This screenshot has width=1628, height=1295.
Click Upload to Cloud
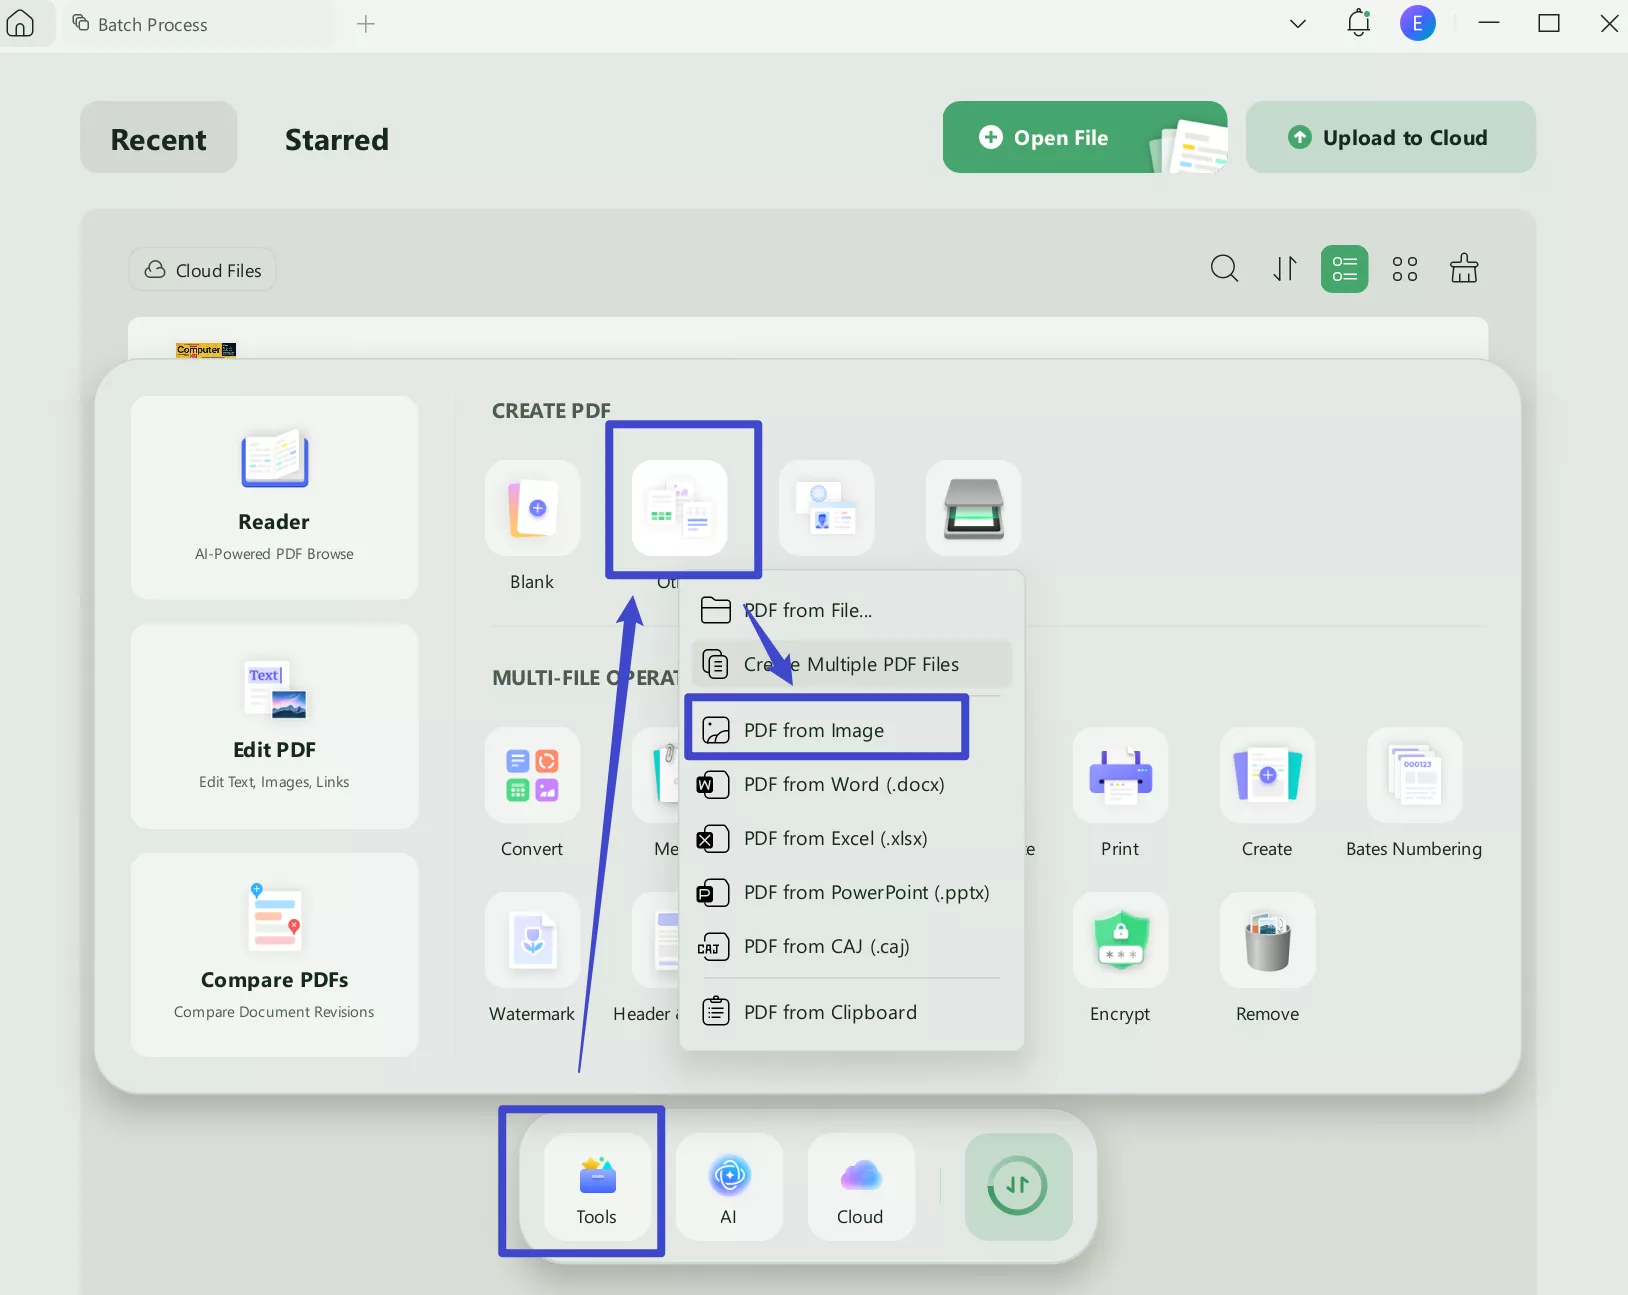1389,137
